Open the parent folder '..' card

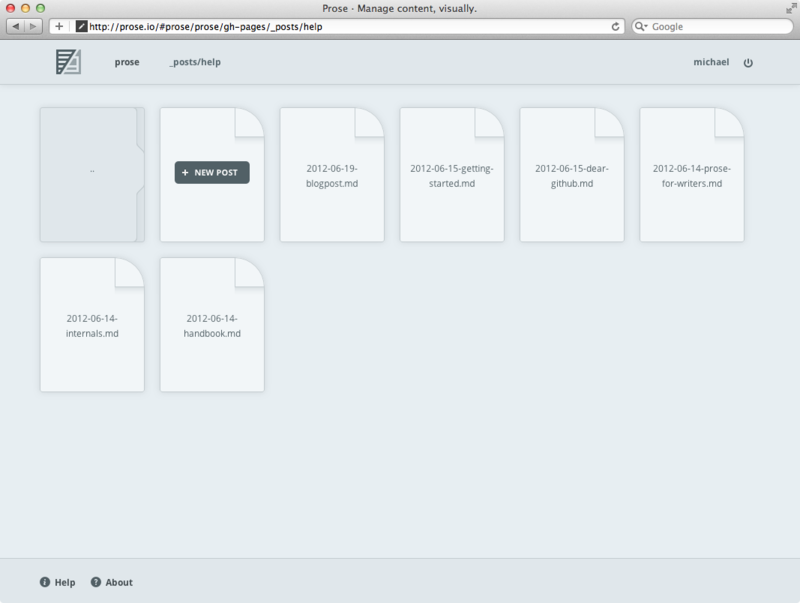click(x=92, y=174)
